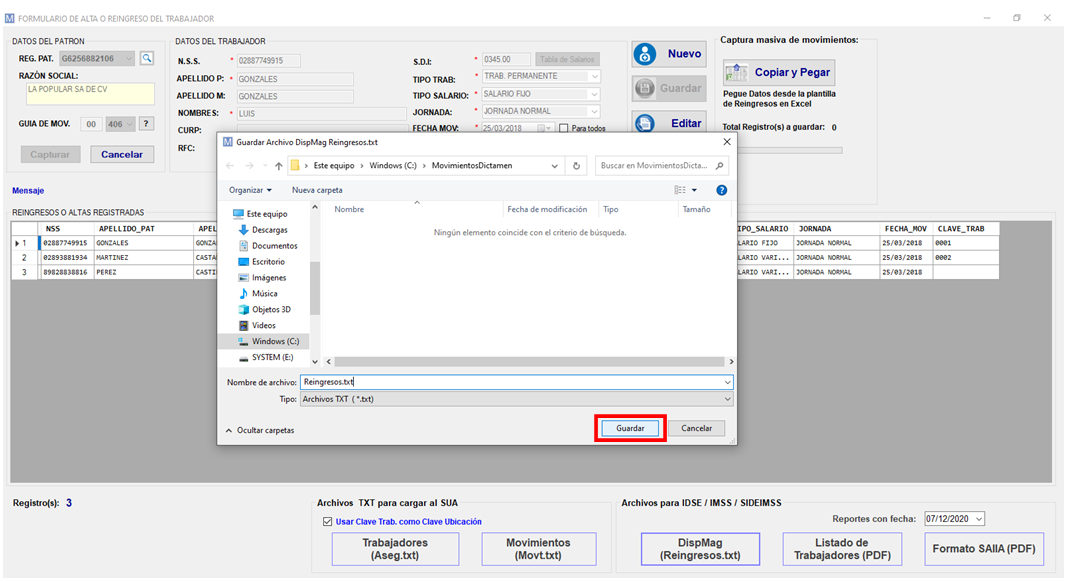This screenshot has height=581, width=1067.
Task: Click Este equipo in the breadcrumb path
Action: coord(333,165)
